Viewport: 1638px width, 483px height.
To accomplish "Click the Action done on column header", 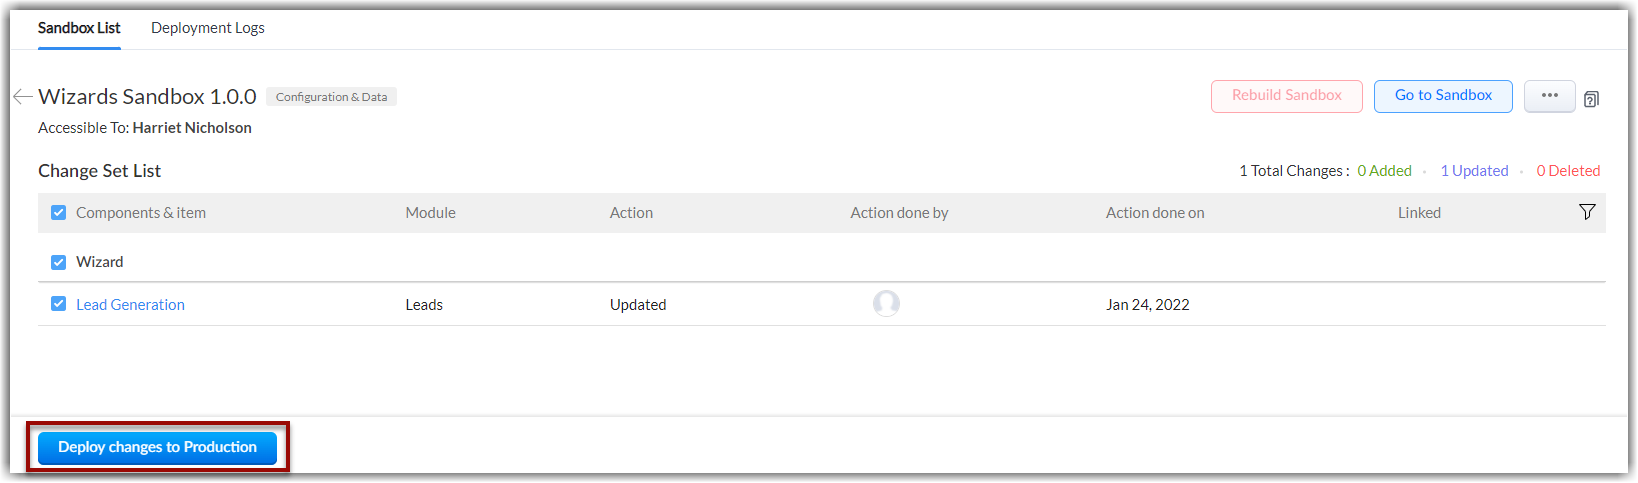I will (1155, 213).
